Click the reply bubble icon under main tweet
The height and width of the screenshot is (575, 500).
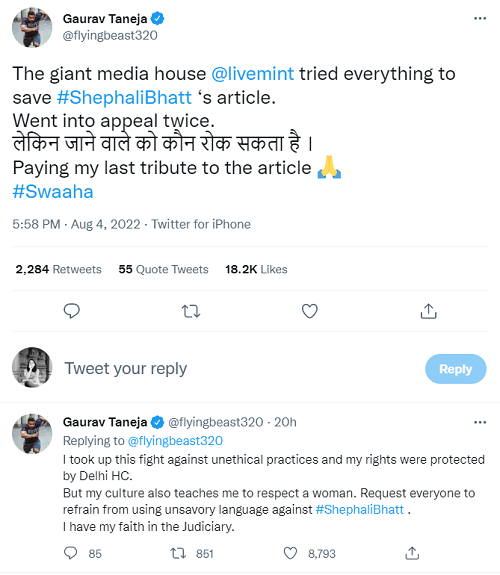[x=72, y=311]
